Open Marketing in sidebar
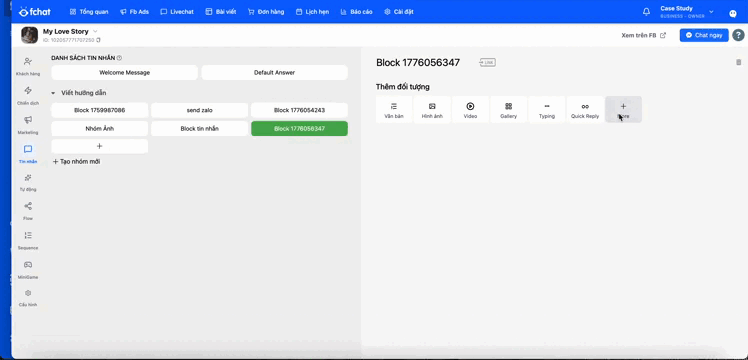 pos(28,124)
